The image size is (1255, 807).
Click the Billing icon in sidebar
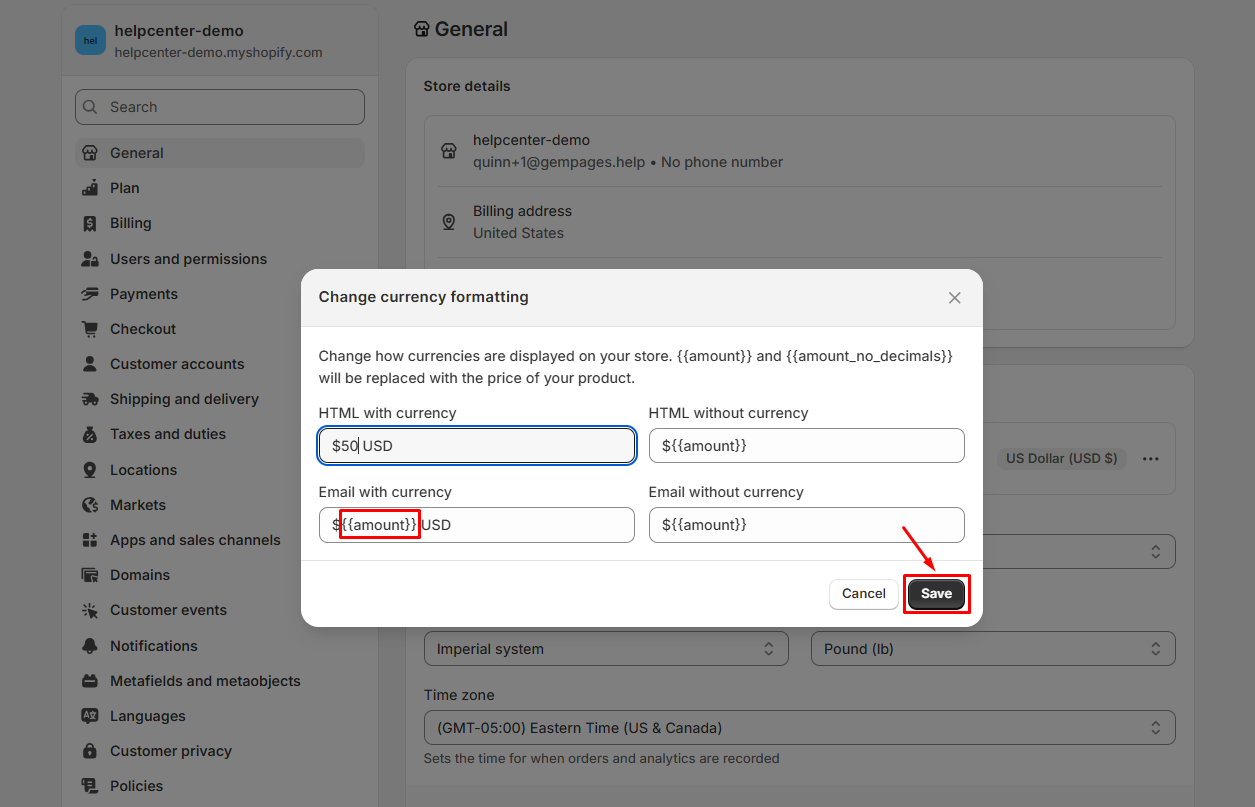pyautogui.click(x=90, y=223)
